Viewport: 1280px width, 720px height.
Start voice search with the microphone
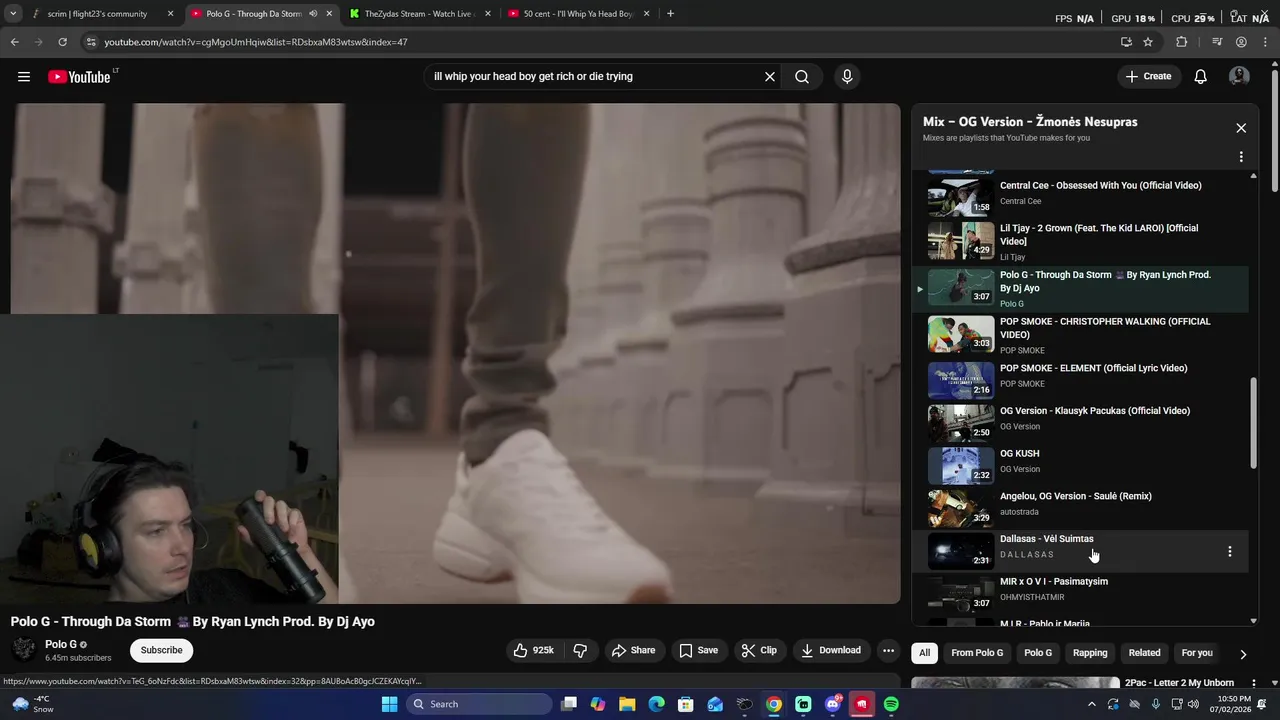pyautogui.click(x=847, y=77)
